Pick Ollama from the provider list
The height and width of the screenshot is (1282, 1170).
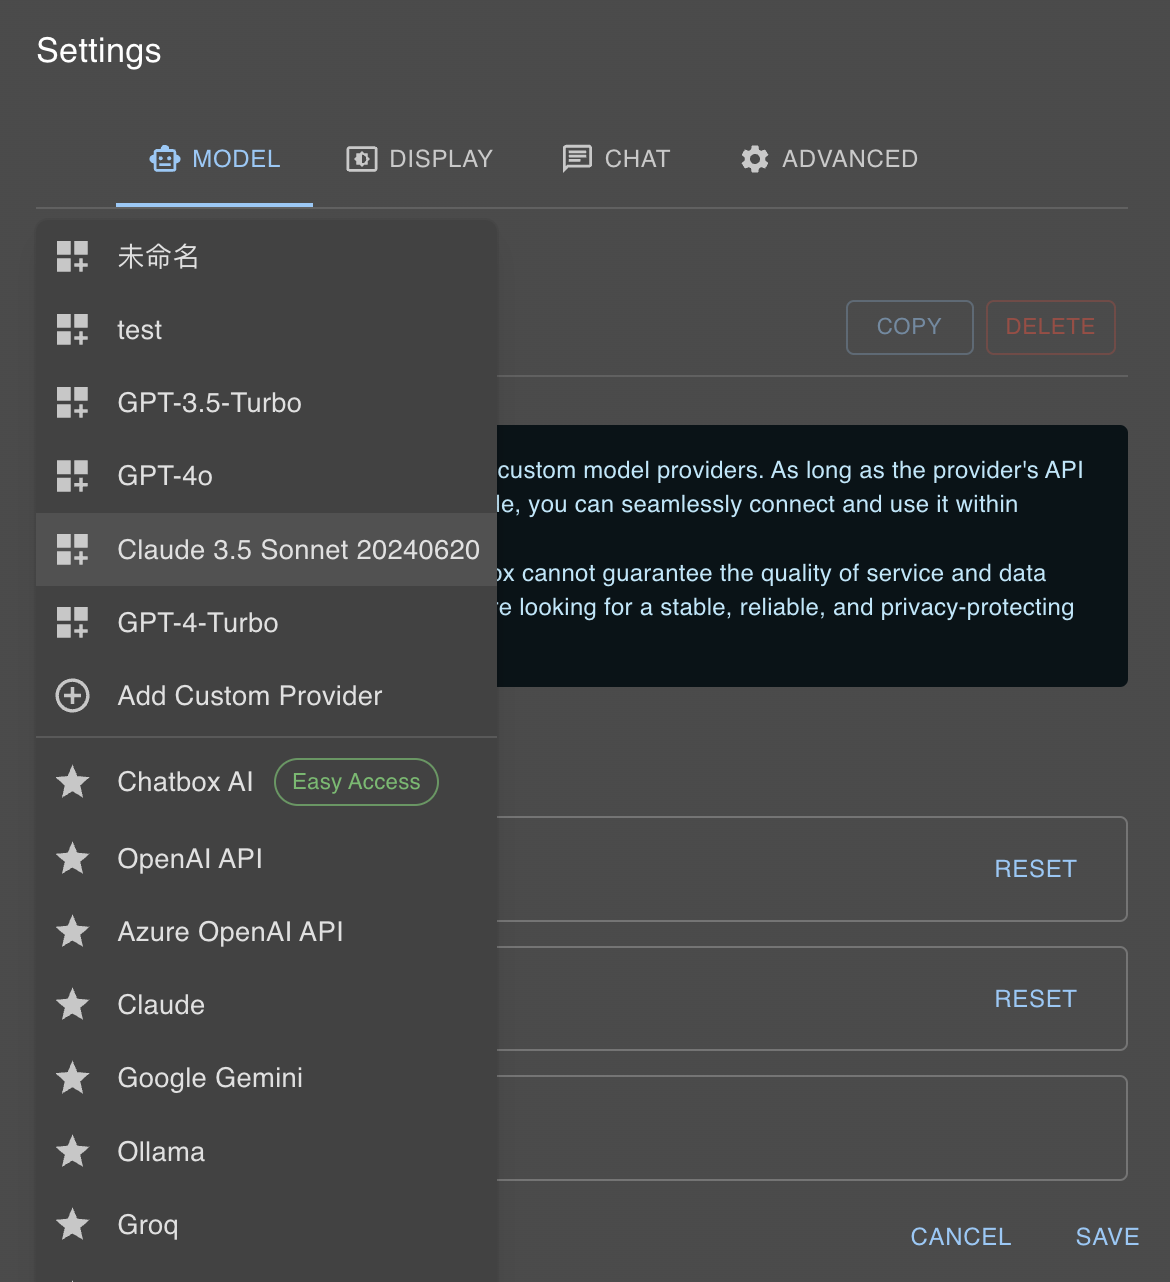tap(161, 1152)
